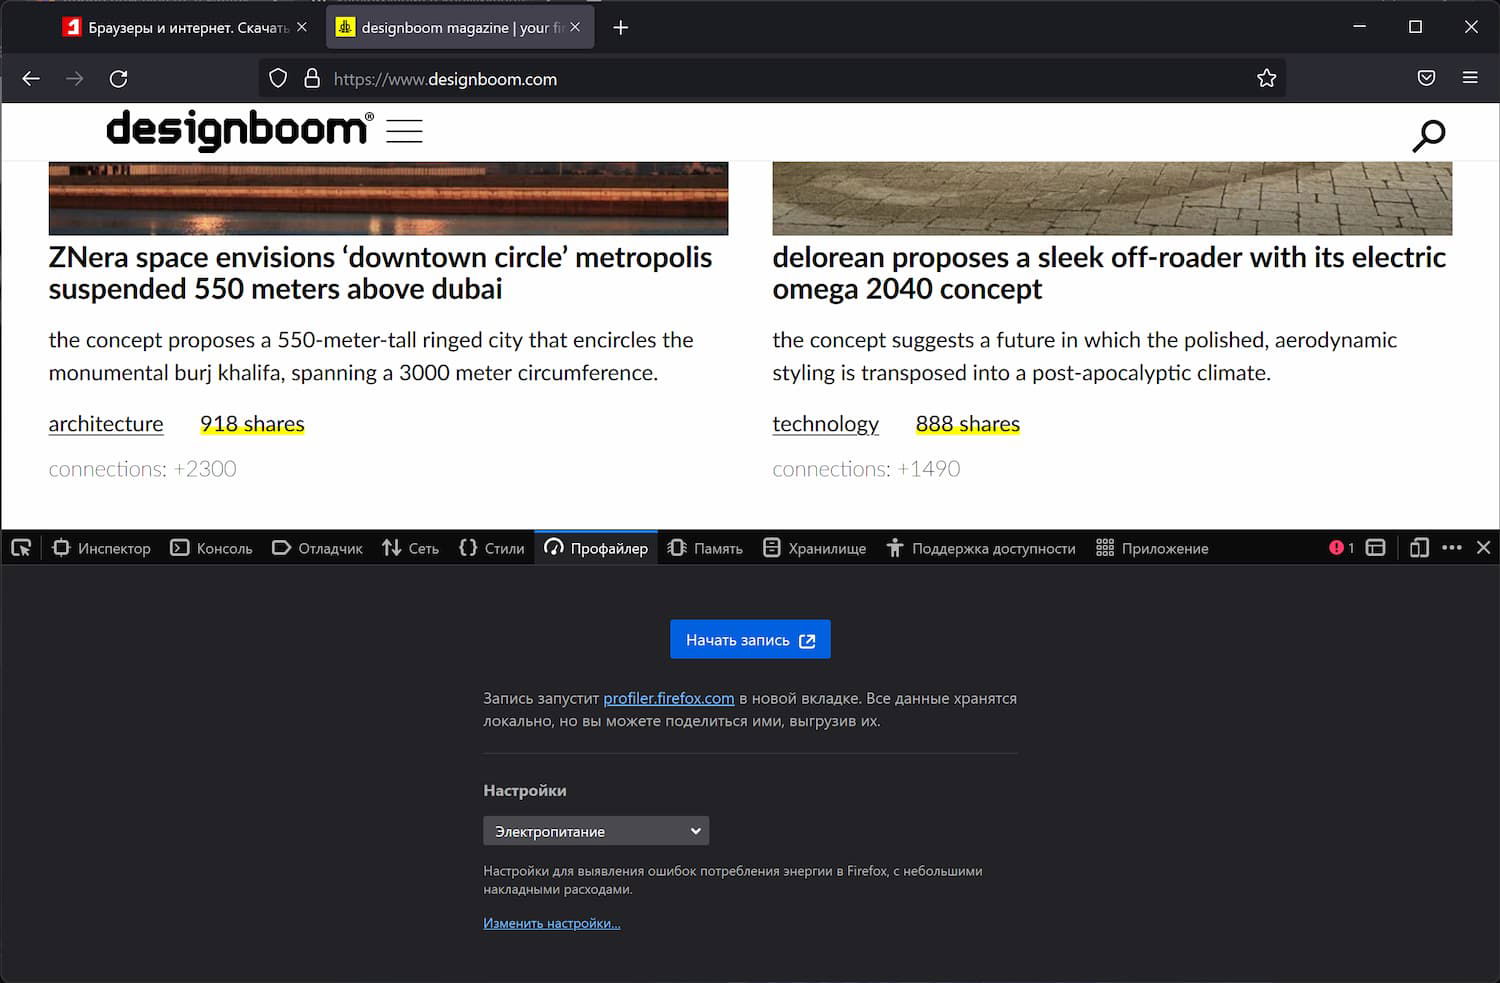The width and height of the screenshot is (1500, 983).
Task: Click the Настройки heading in profiler
Action: click(525, 791)
